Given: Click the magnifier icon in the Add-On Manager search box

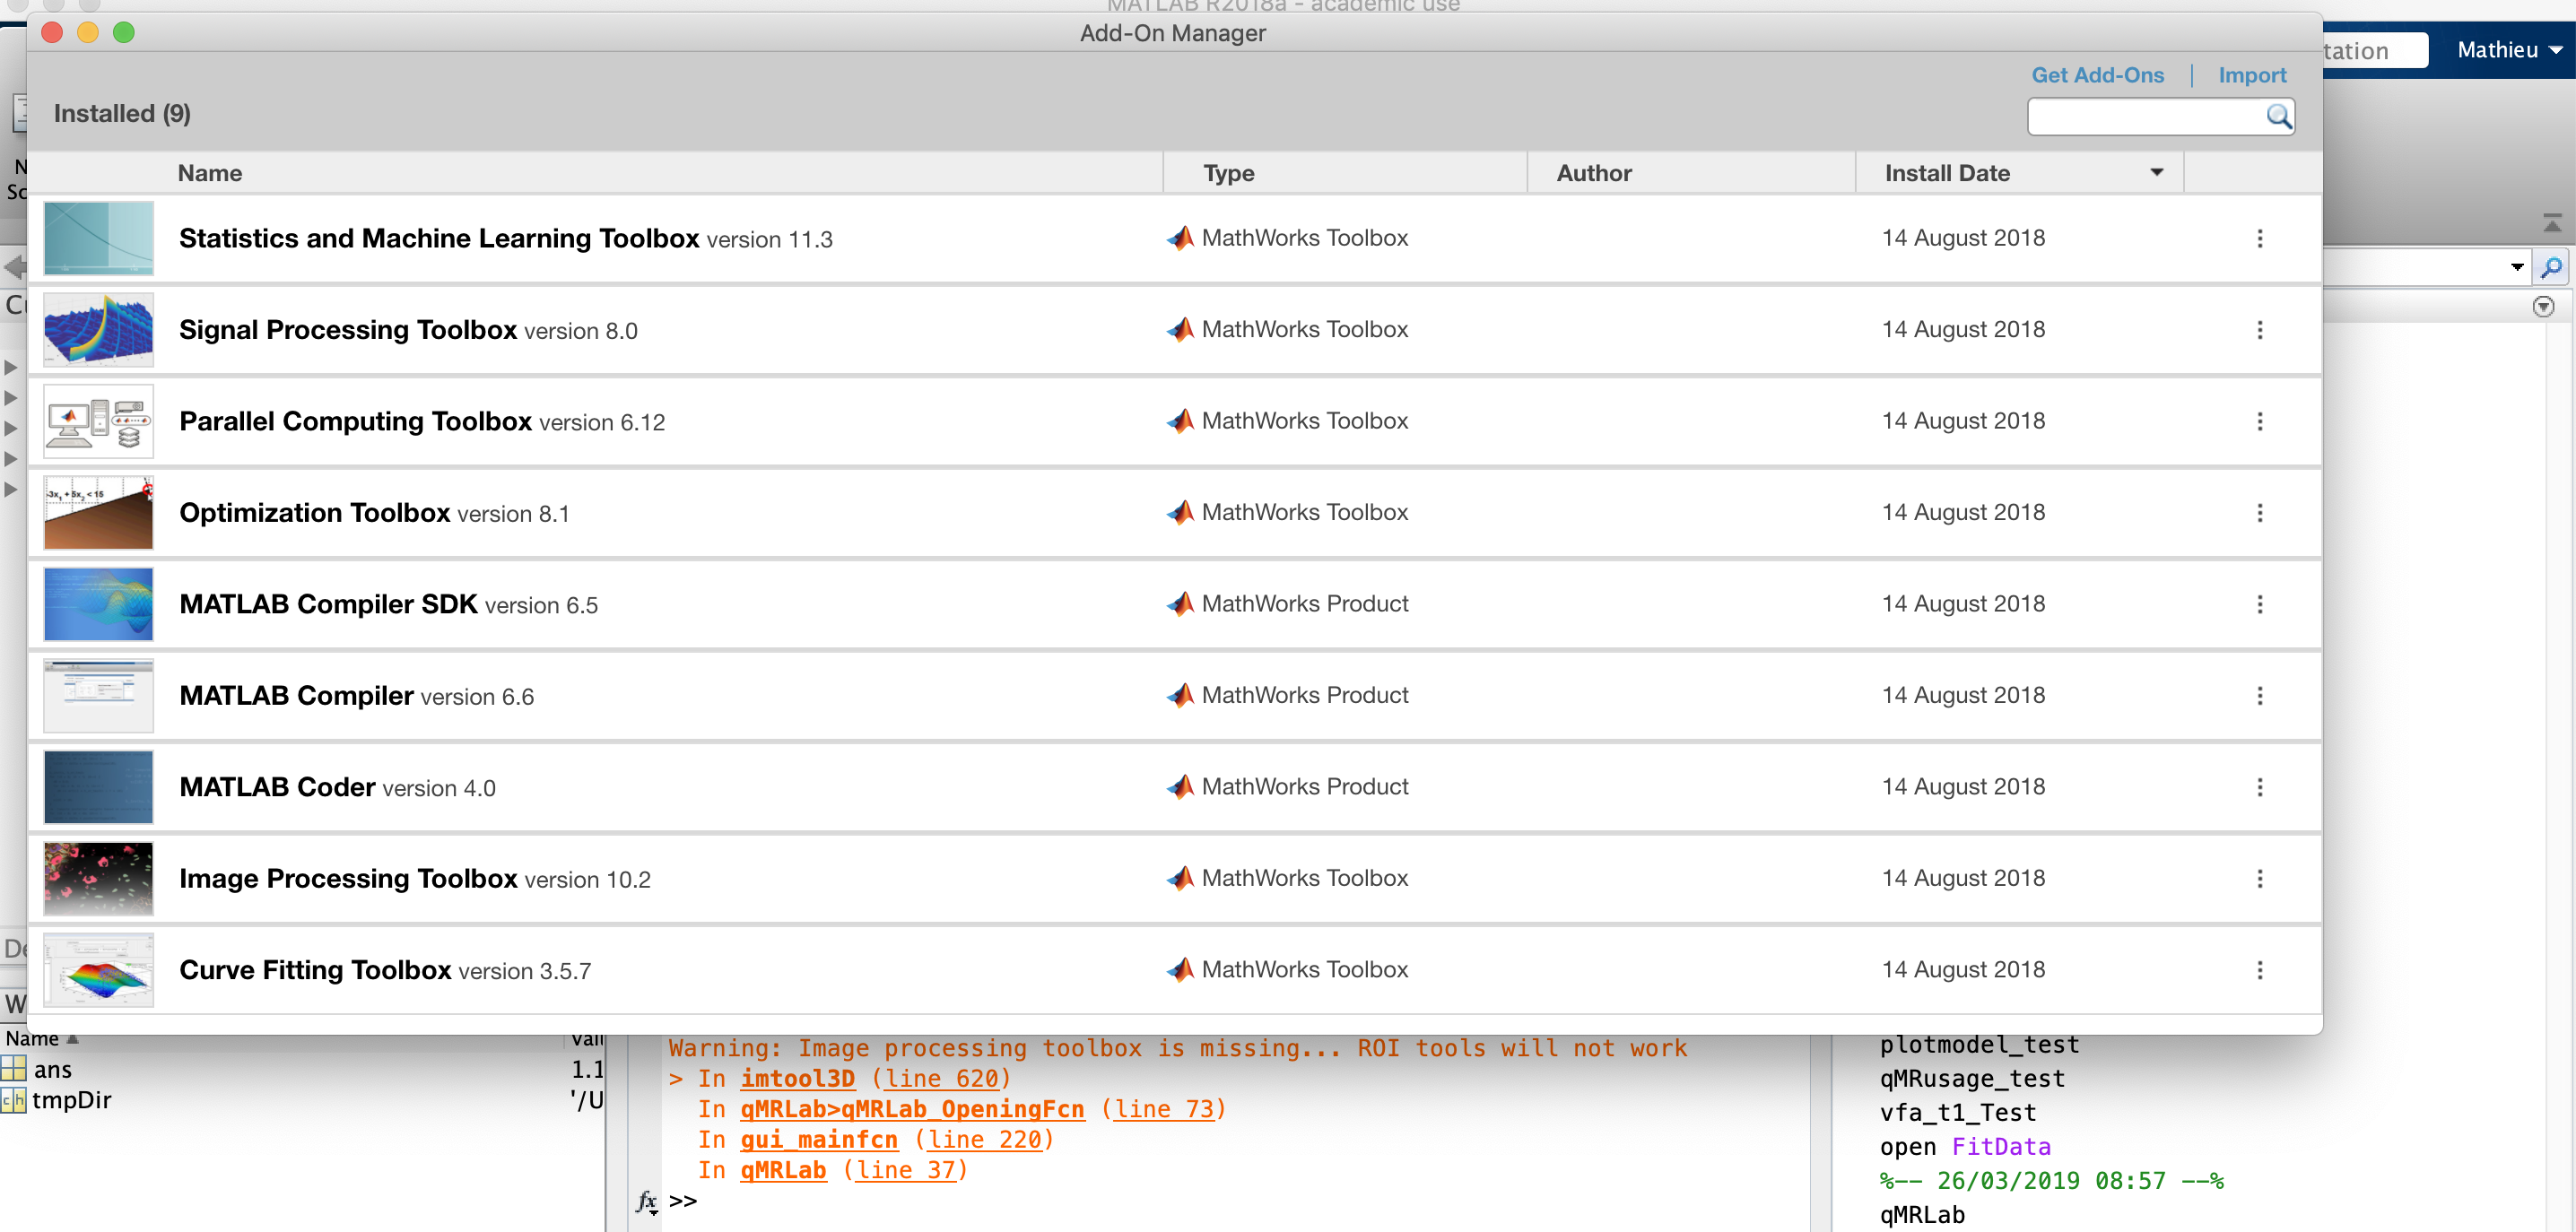Looking at the screenshot, I should tap(2280, 117).
